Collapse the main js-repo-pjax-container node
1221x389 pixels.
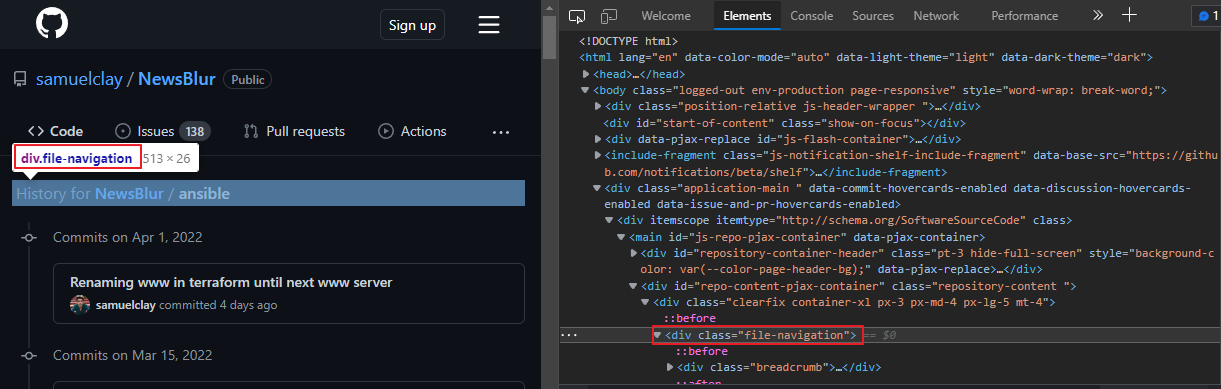tap(622, 237)
